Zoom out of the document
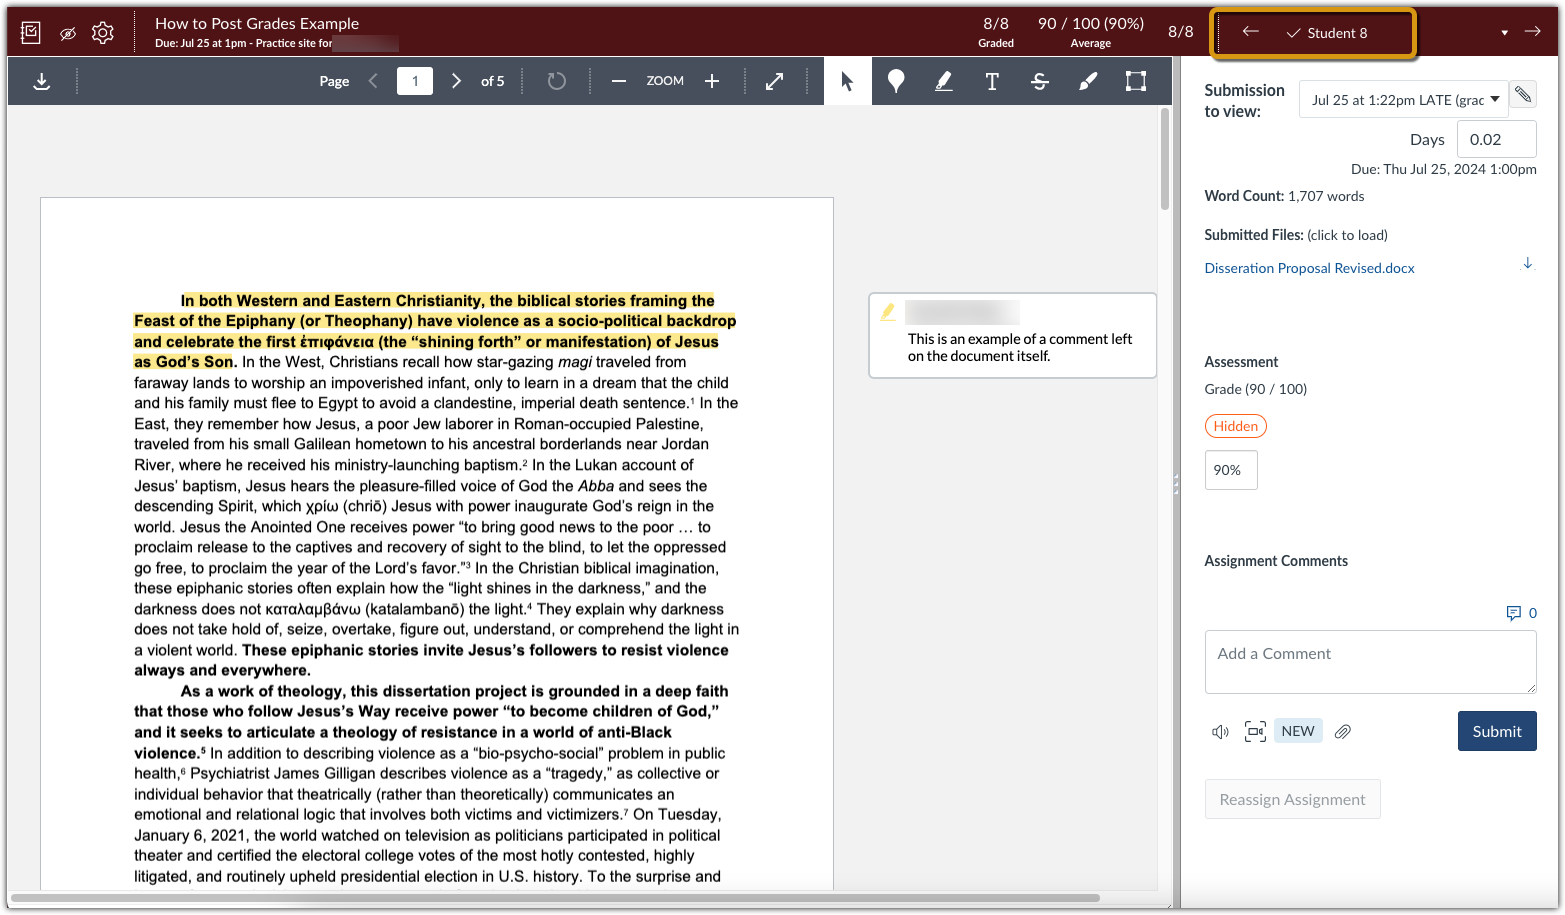 (x=619, y=81)
